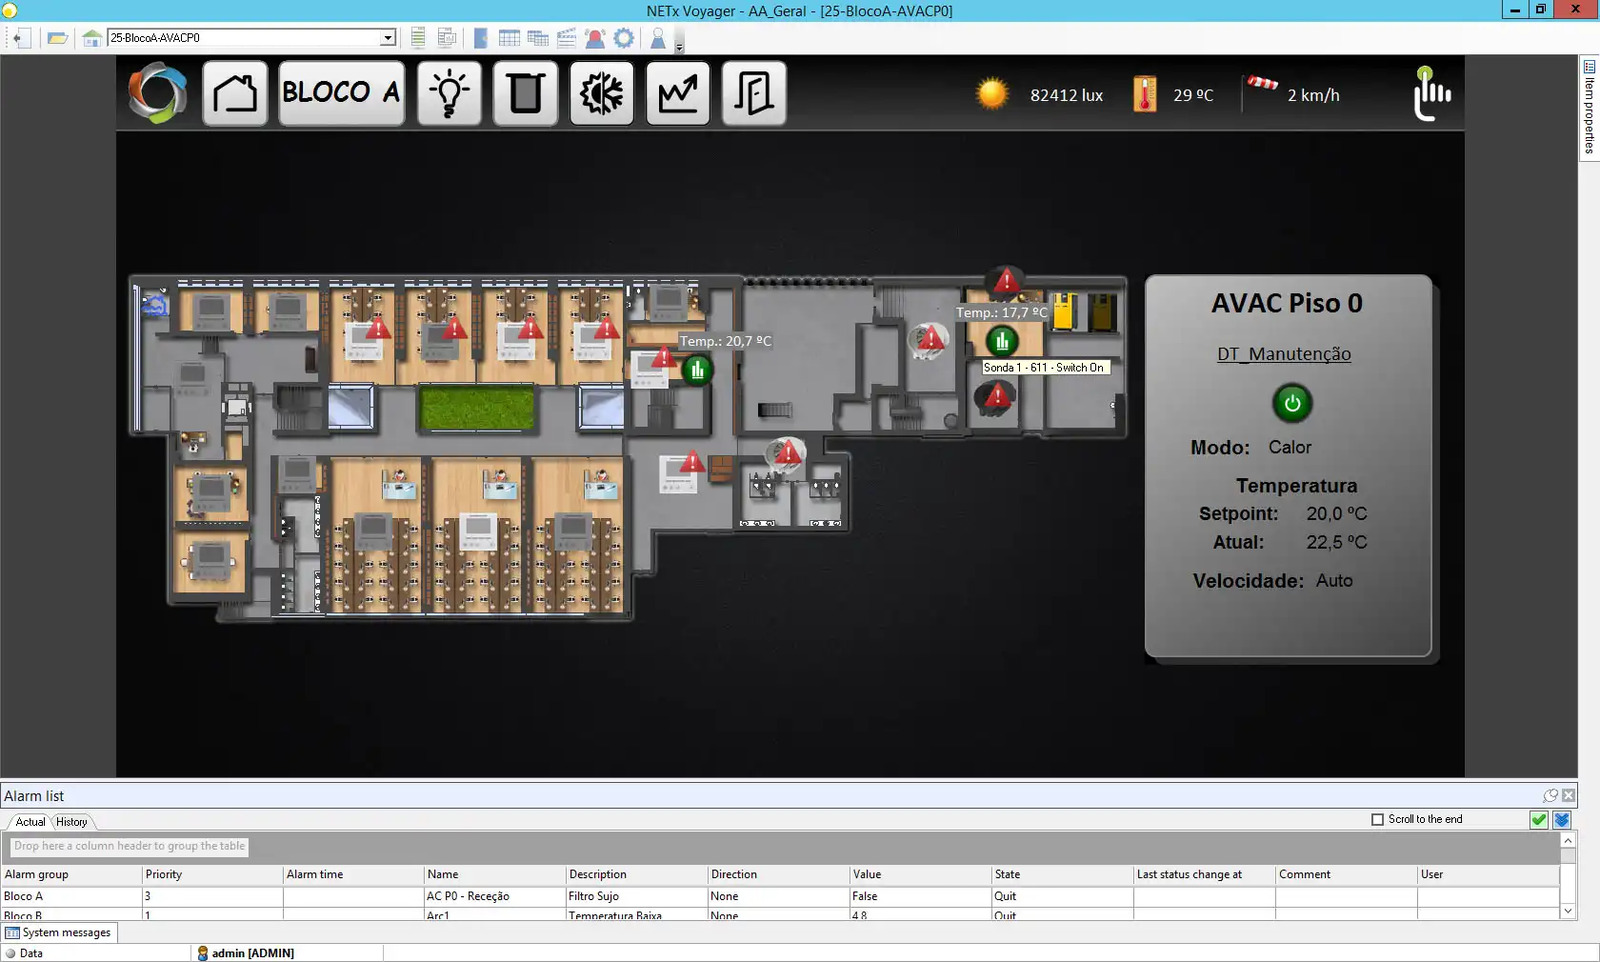
Task: Expand the toolbar overflow options arrow
Action: pyautogui.click(x=680, y=46)
